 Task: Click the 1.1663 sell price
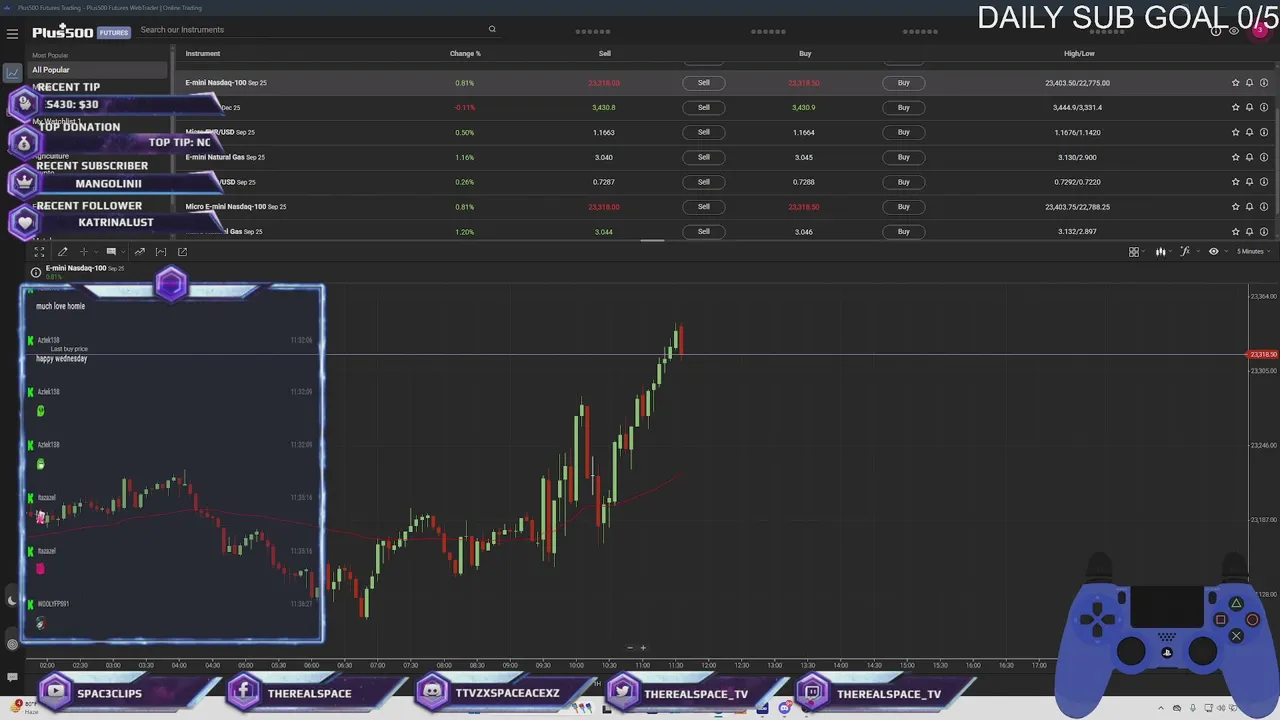[x=604, y=132]
